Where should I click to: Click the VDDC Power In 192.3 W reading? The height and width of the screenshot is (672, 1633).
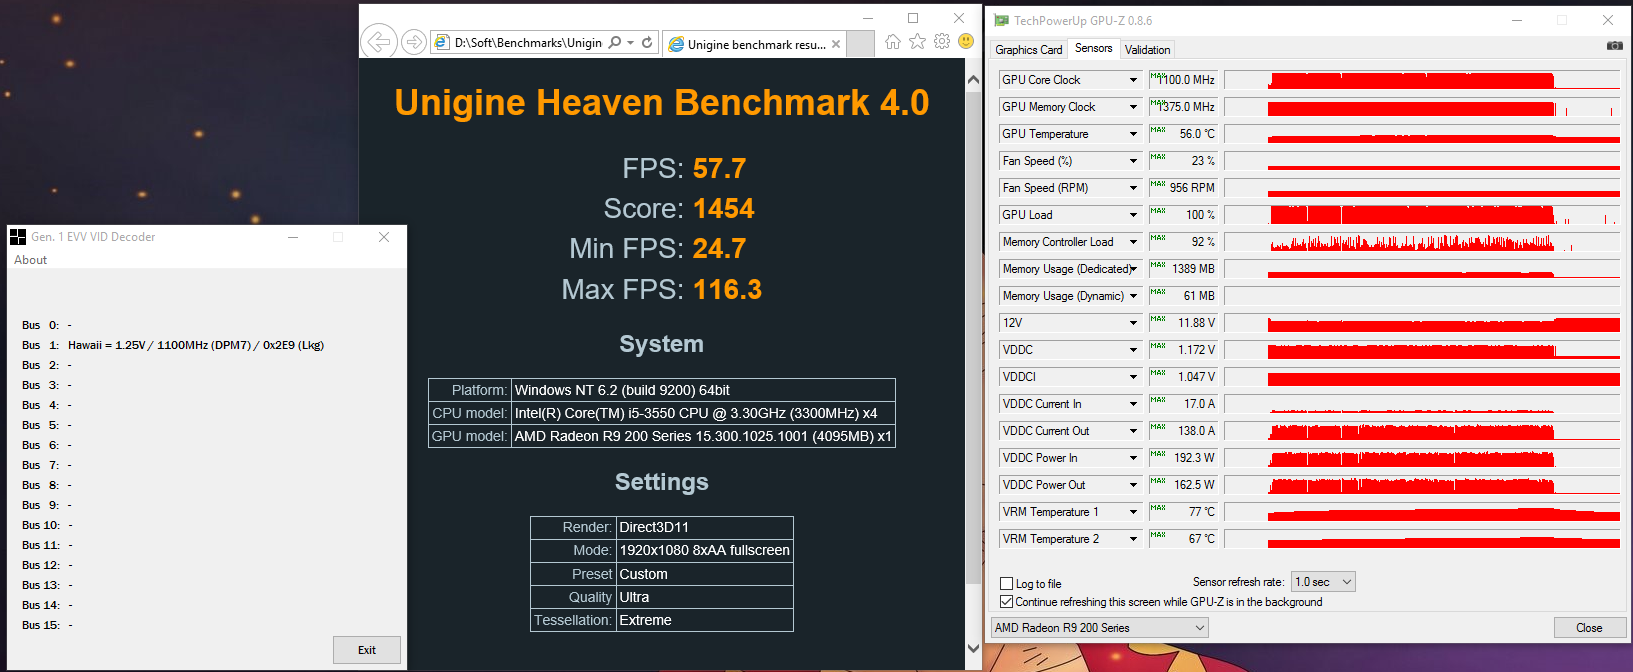click(1185, 458)
